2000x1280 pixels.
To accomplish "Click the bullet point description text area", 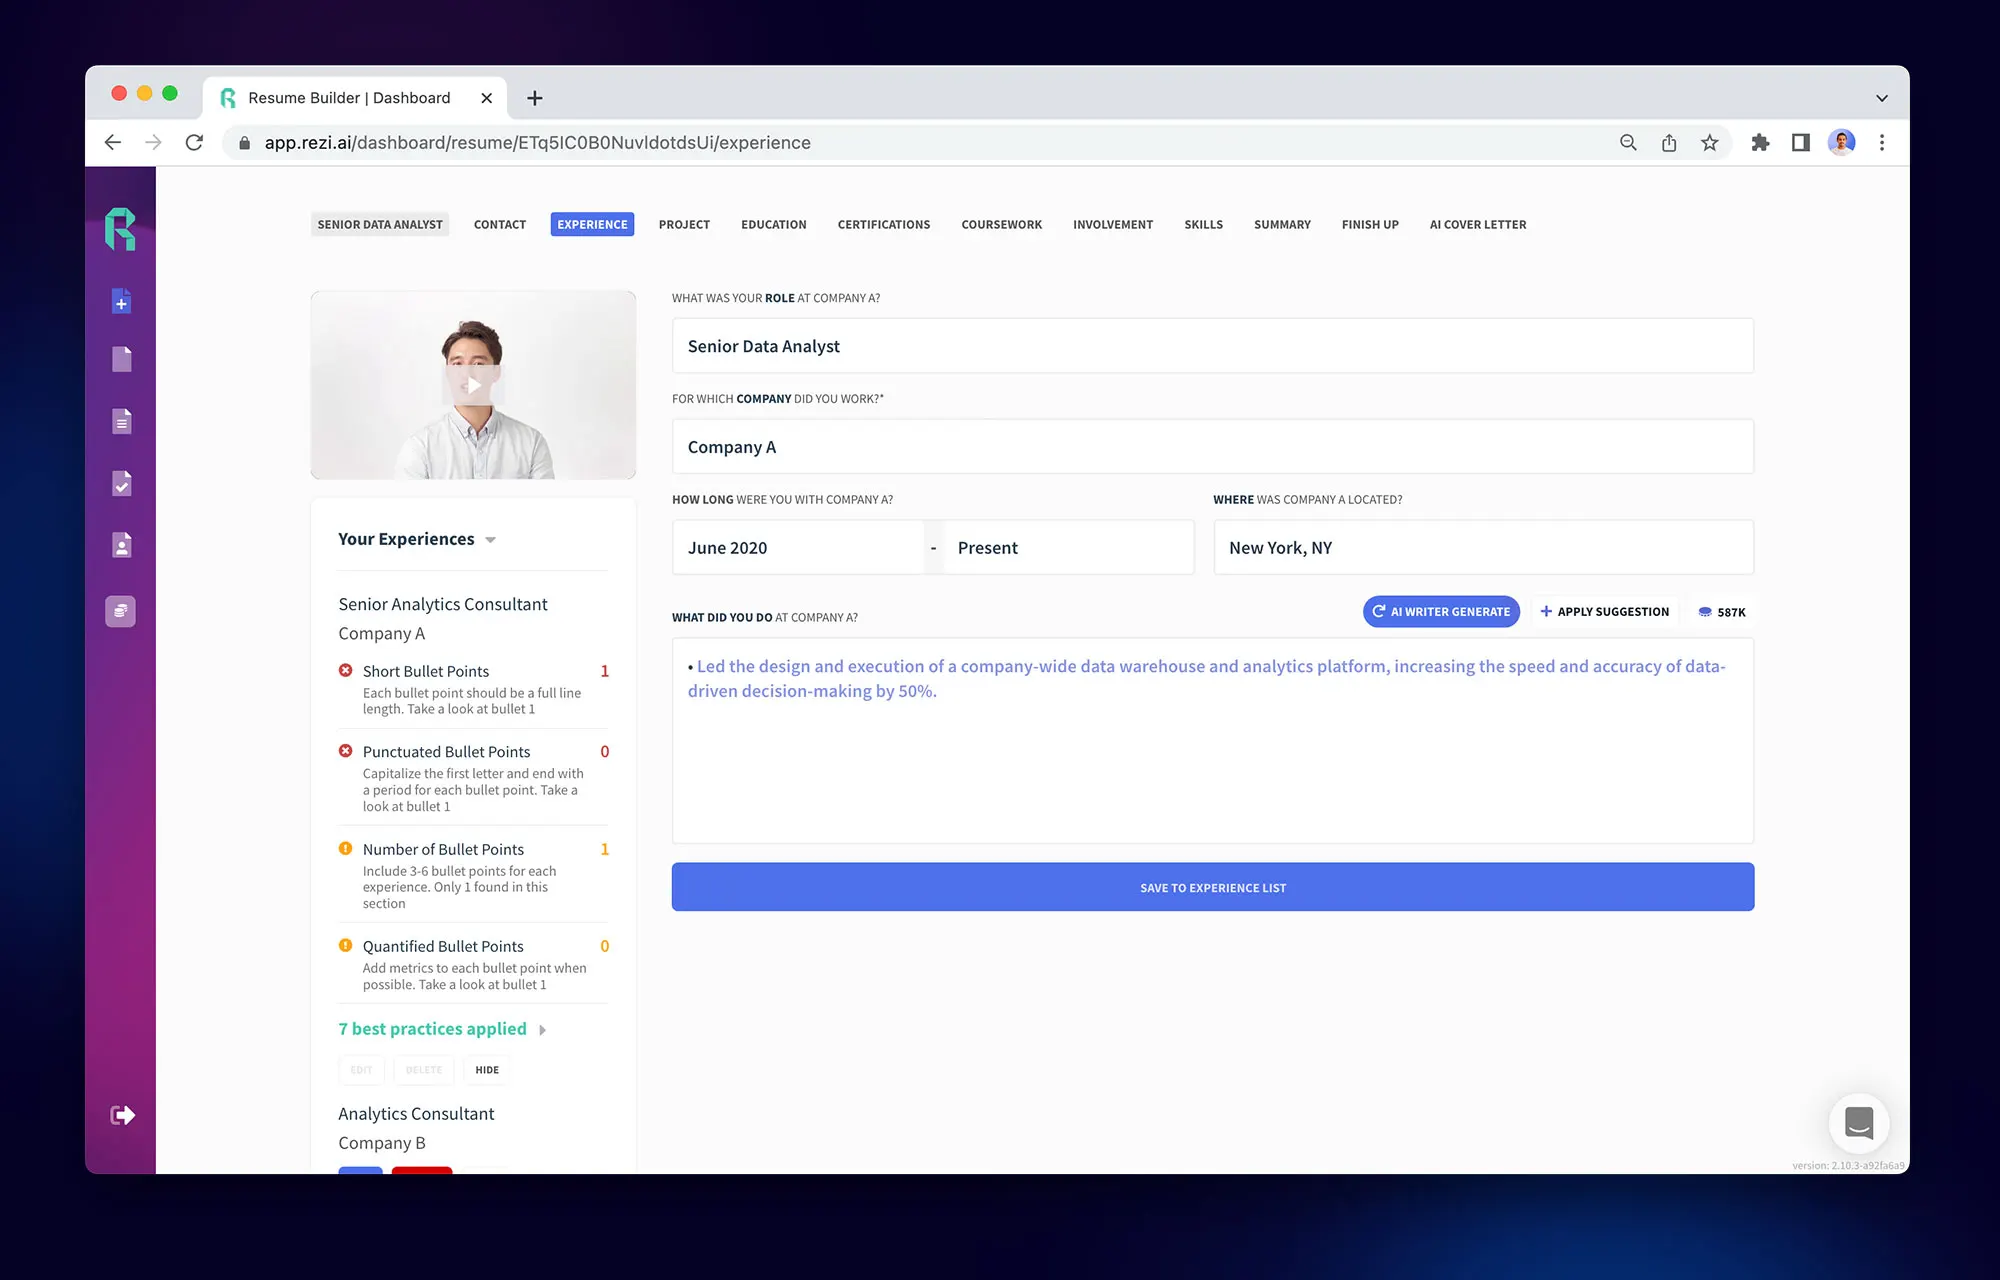I will [x=1213, y=740].
